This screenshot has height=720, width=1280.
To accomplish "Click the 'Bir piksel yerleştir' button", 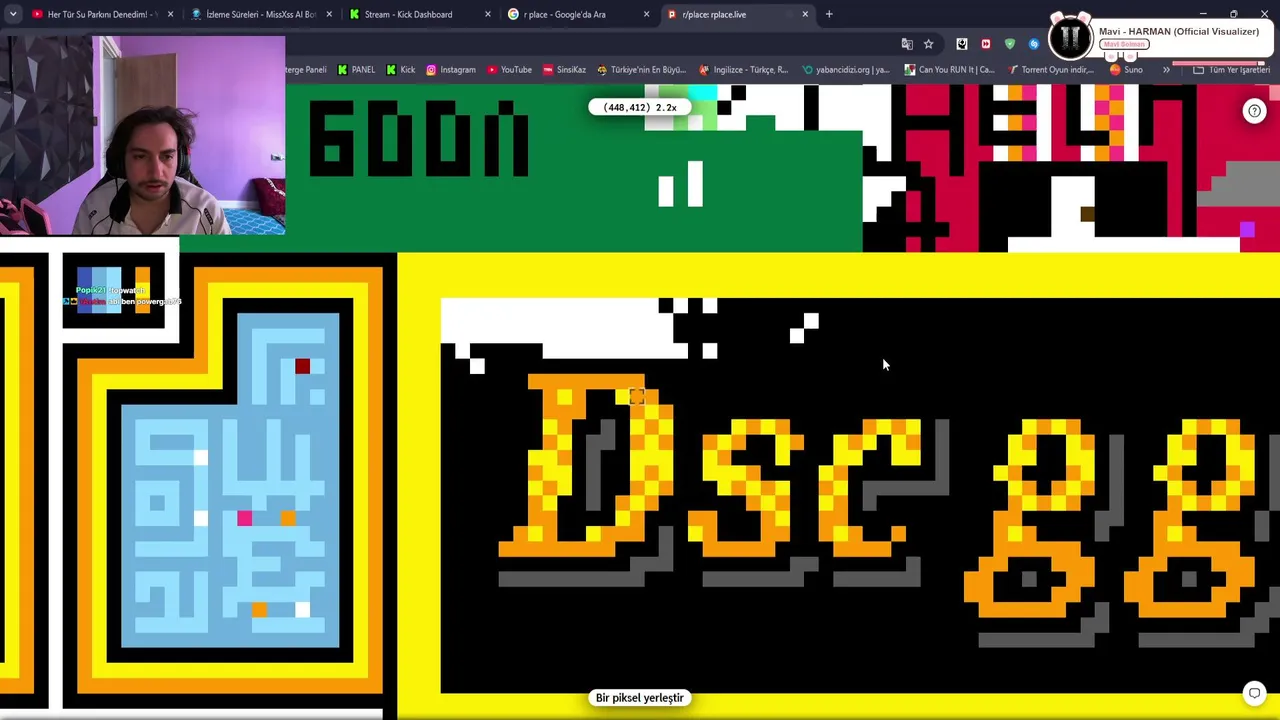I will click(x=640, y=698).
